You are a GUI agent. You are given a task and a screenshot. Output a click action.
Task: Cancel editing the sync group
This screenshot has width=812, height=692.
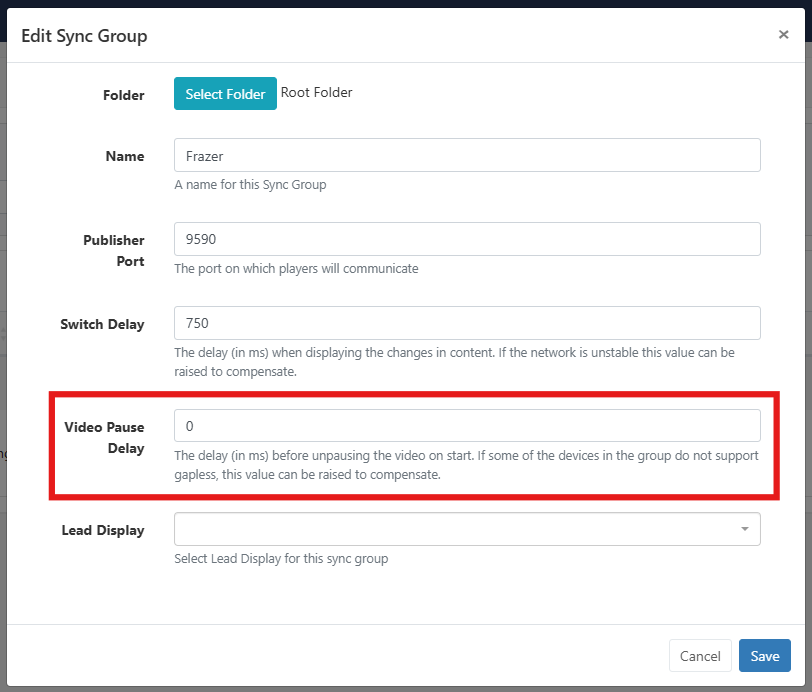click(700, 656)
